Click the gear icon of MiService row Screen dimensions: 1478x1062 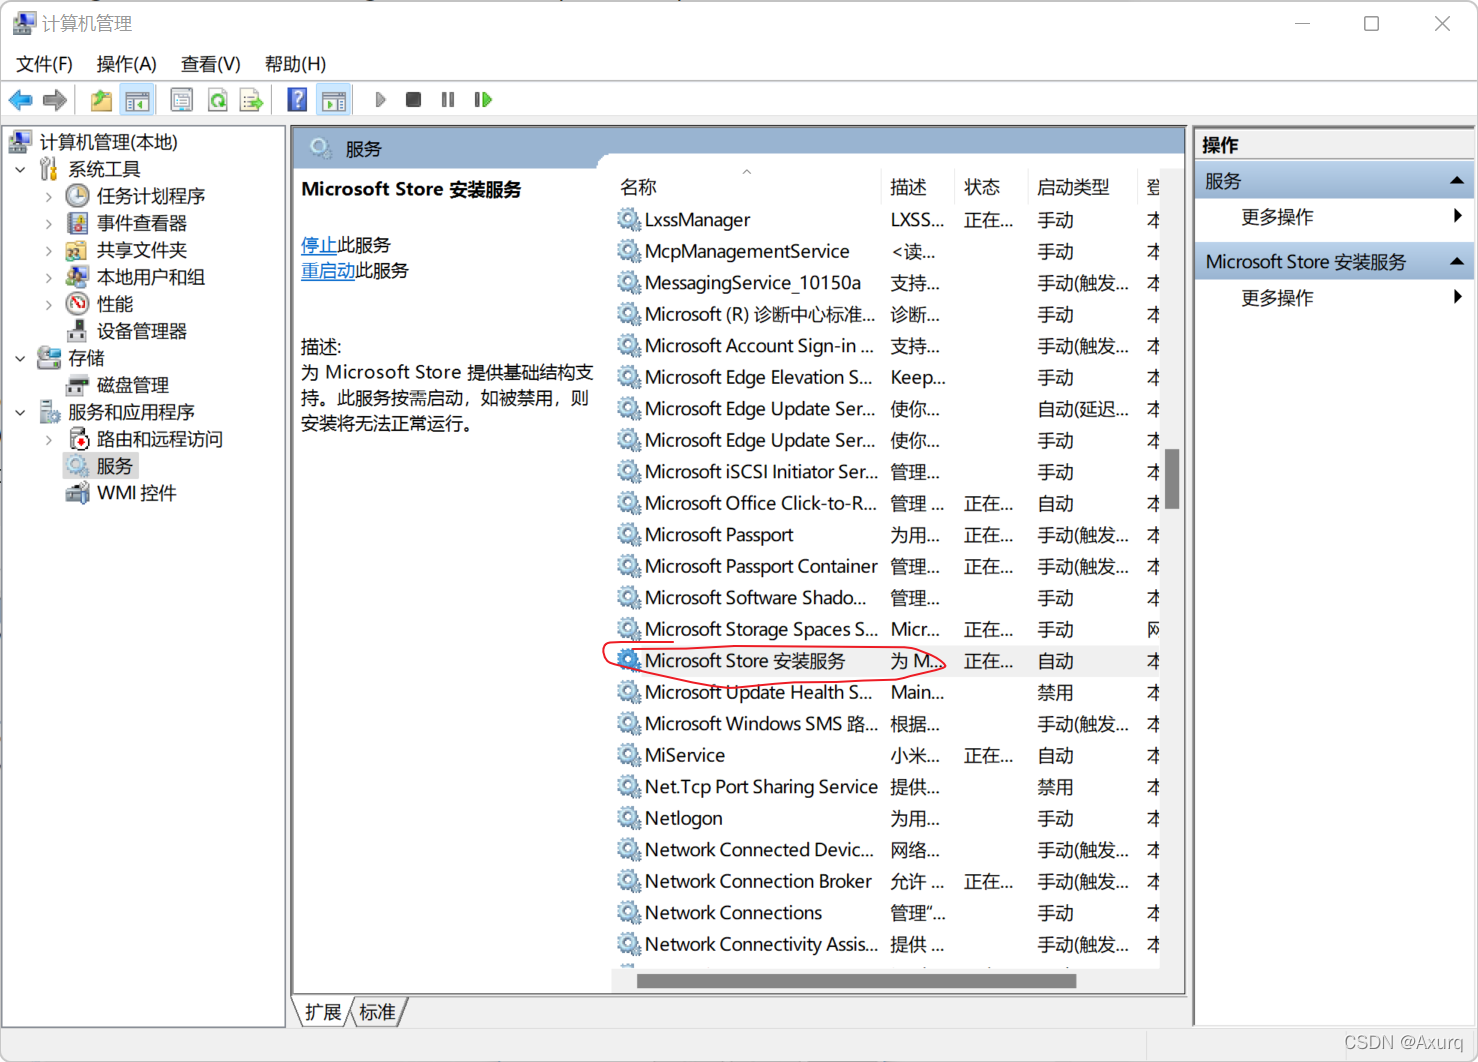[x=628, y=755]
